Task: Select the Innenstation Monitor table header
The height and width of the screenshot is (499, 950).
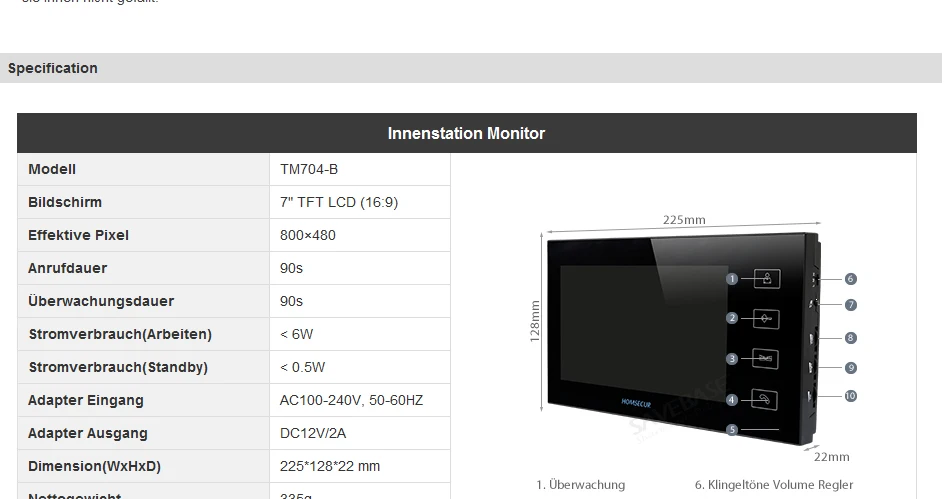Action: pos(467,133)
